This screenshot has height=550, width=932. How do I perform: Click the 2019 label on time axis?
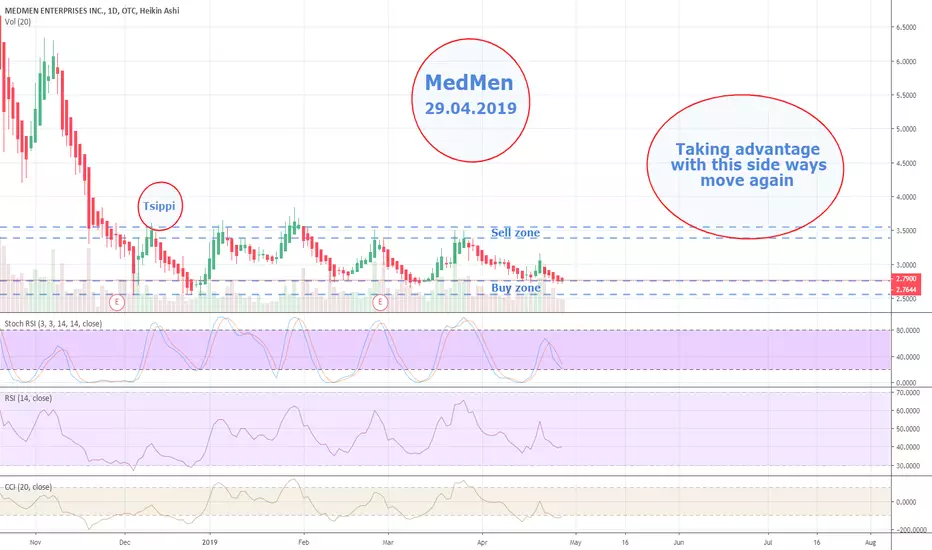(x=210, y=542)
